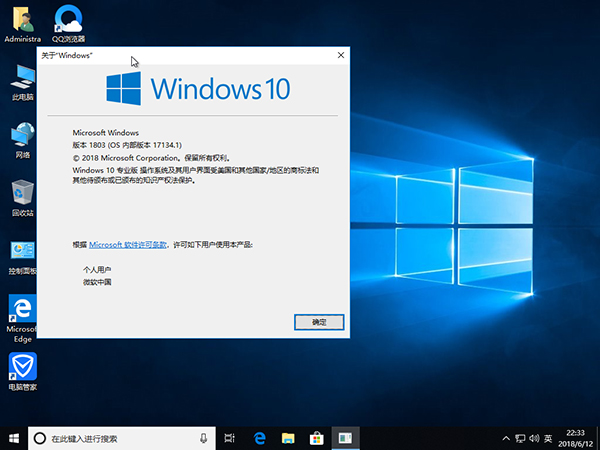600x450 pixels.
Task: Show hidden tray icons chevron
Action: tap(506, 438)
